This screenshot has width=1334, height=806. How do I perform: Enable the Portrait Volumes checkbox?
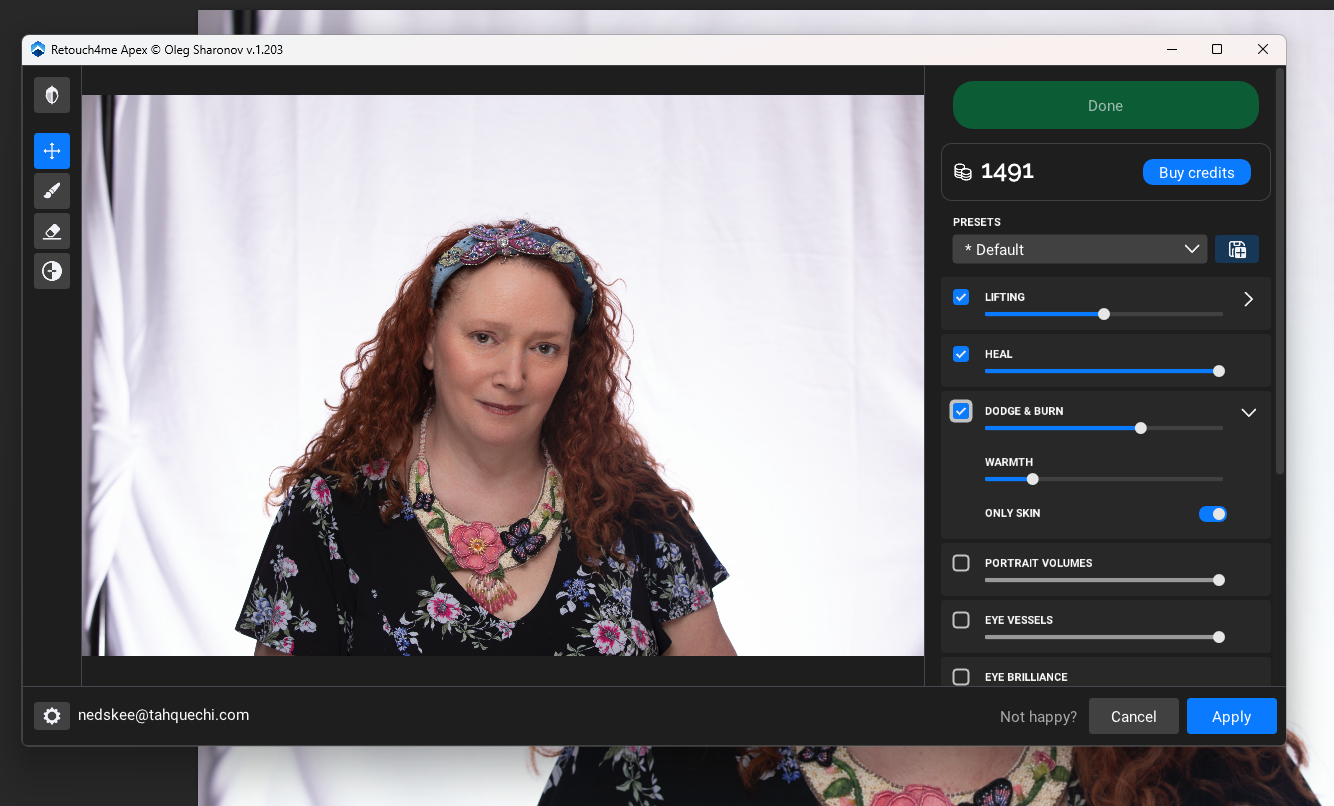click(x=961, y=563)
